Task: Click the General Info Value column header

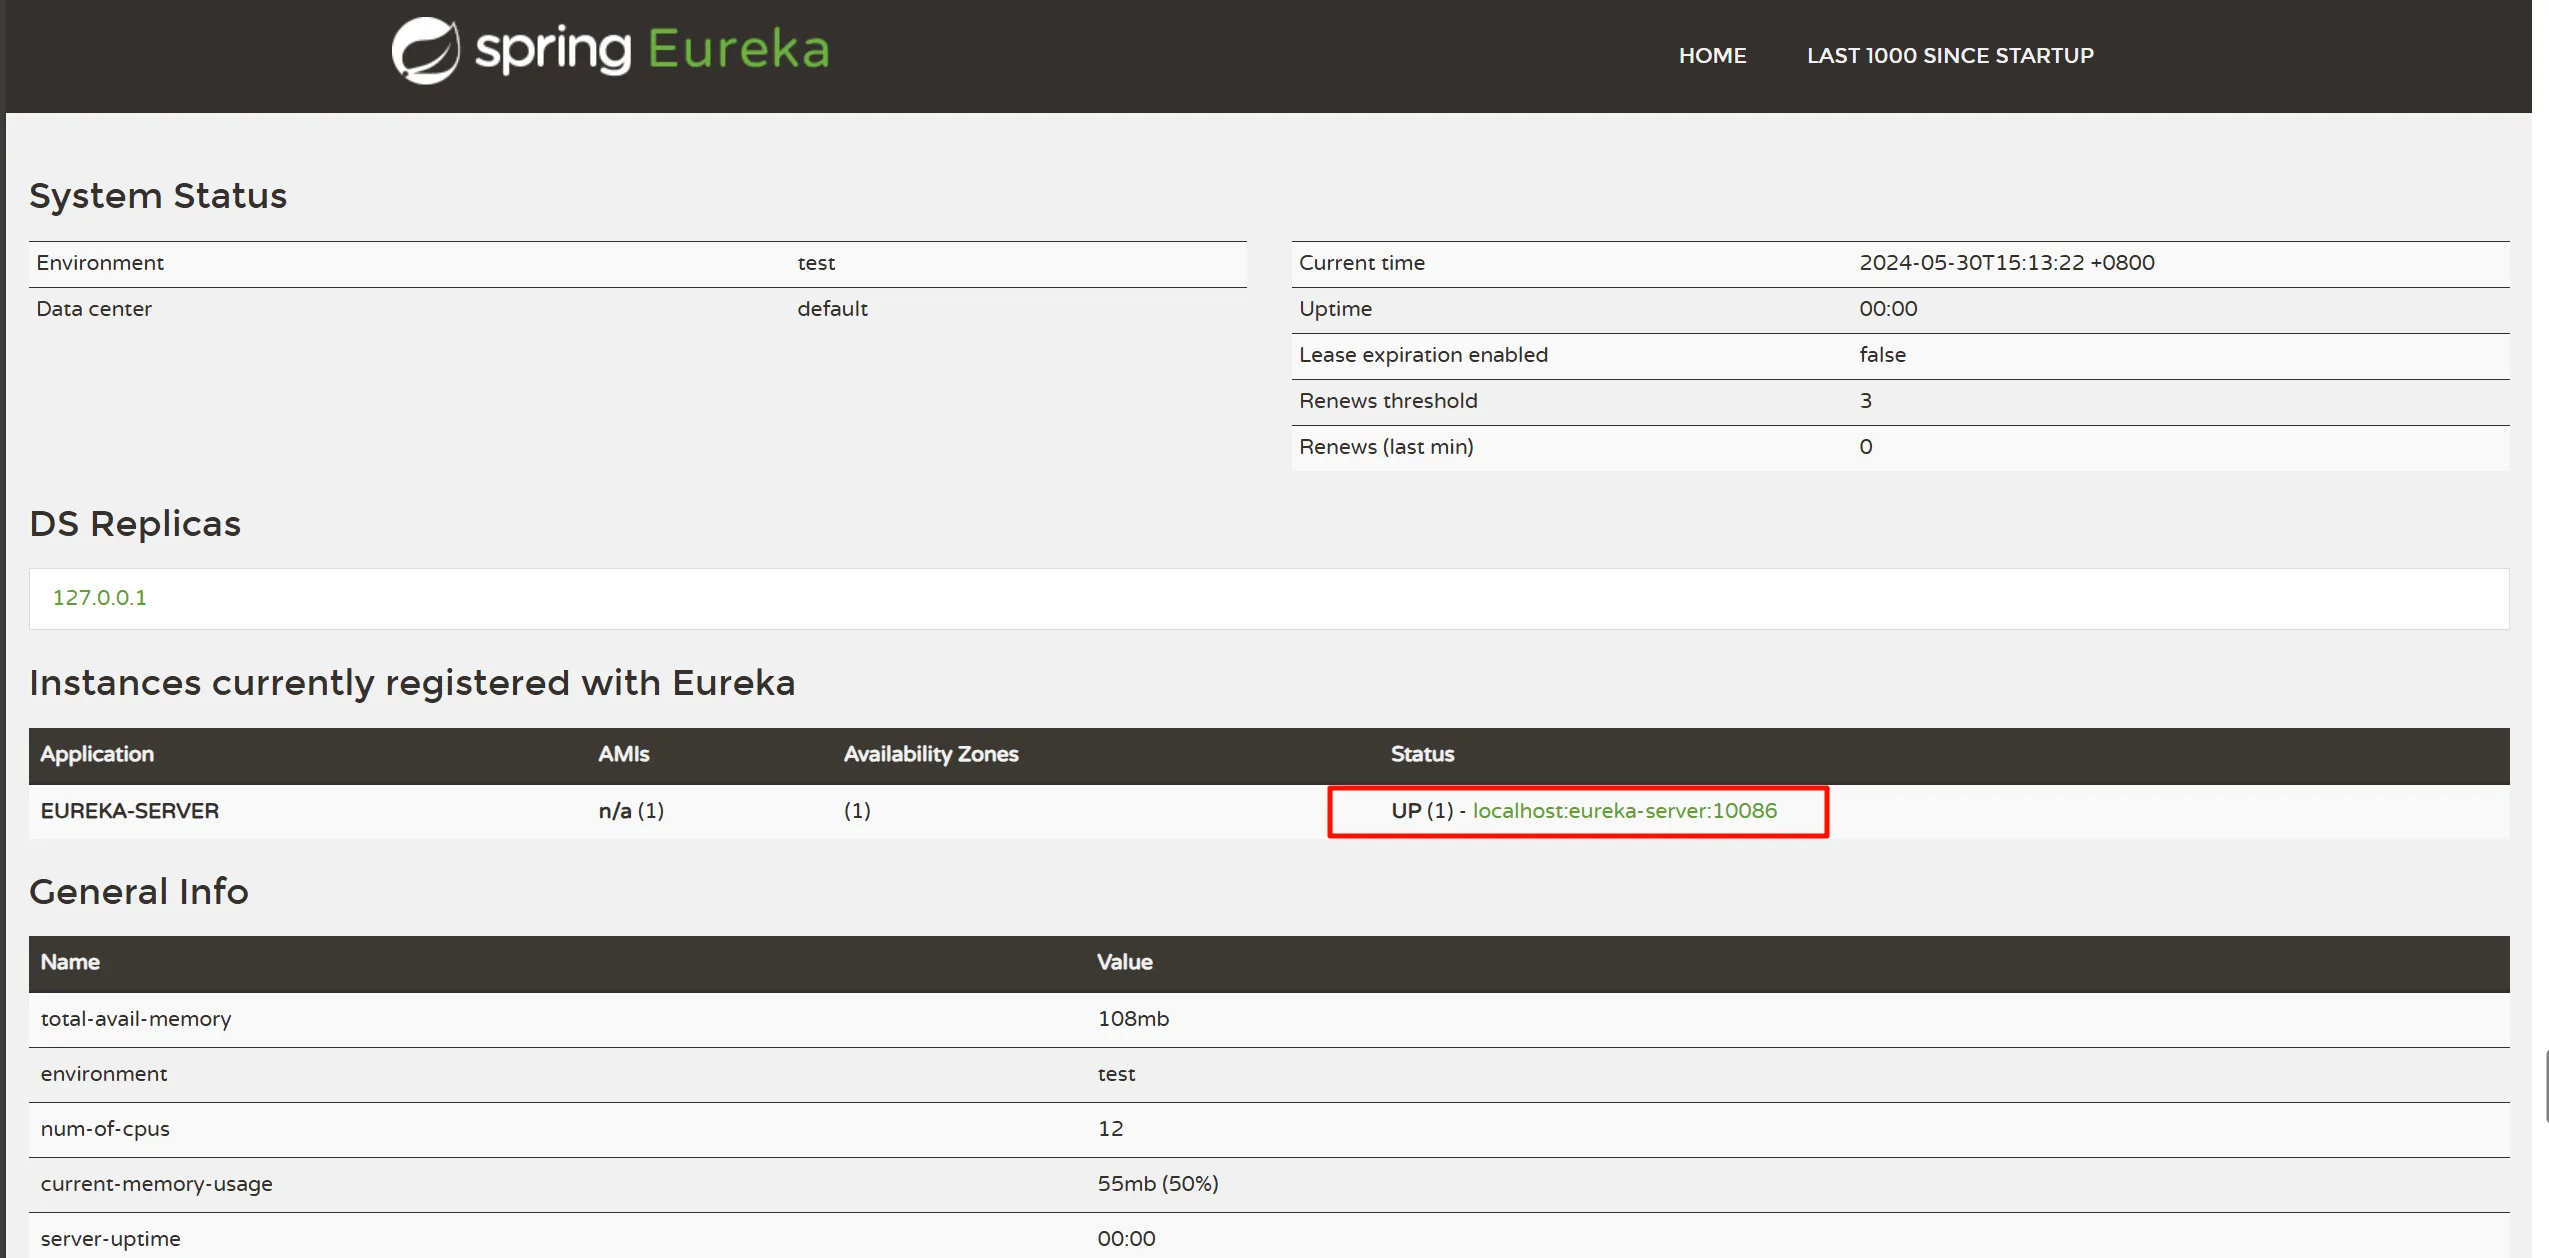Action: pos(1124,962)
